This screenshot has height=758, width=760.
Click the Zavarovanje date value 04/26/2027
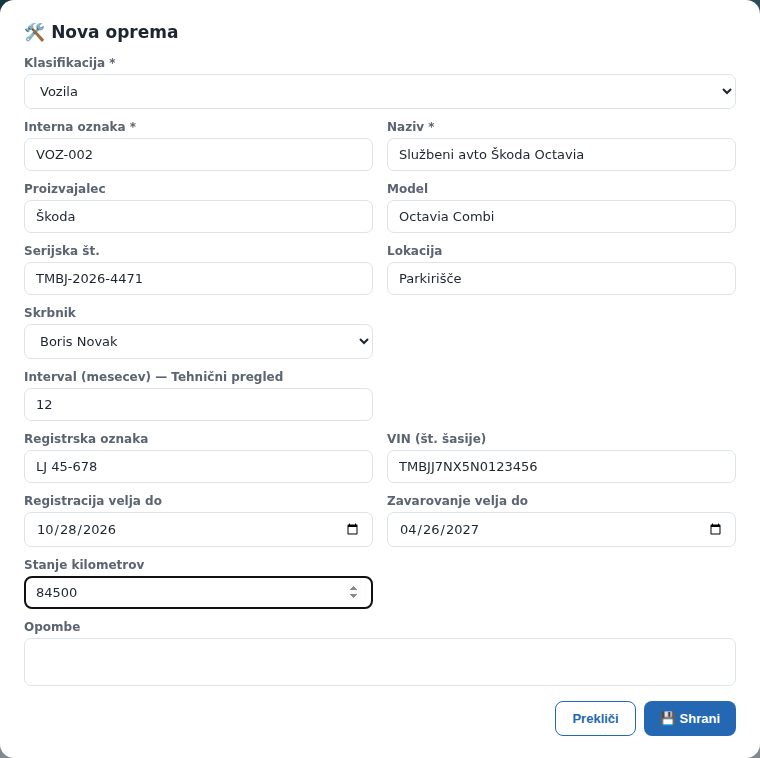click(439, 529)
